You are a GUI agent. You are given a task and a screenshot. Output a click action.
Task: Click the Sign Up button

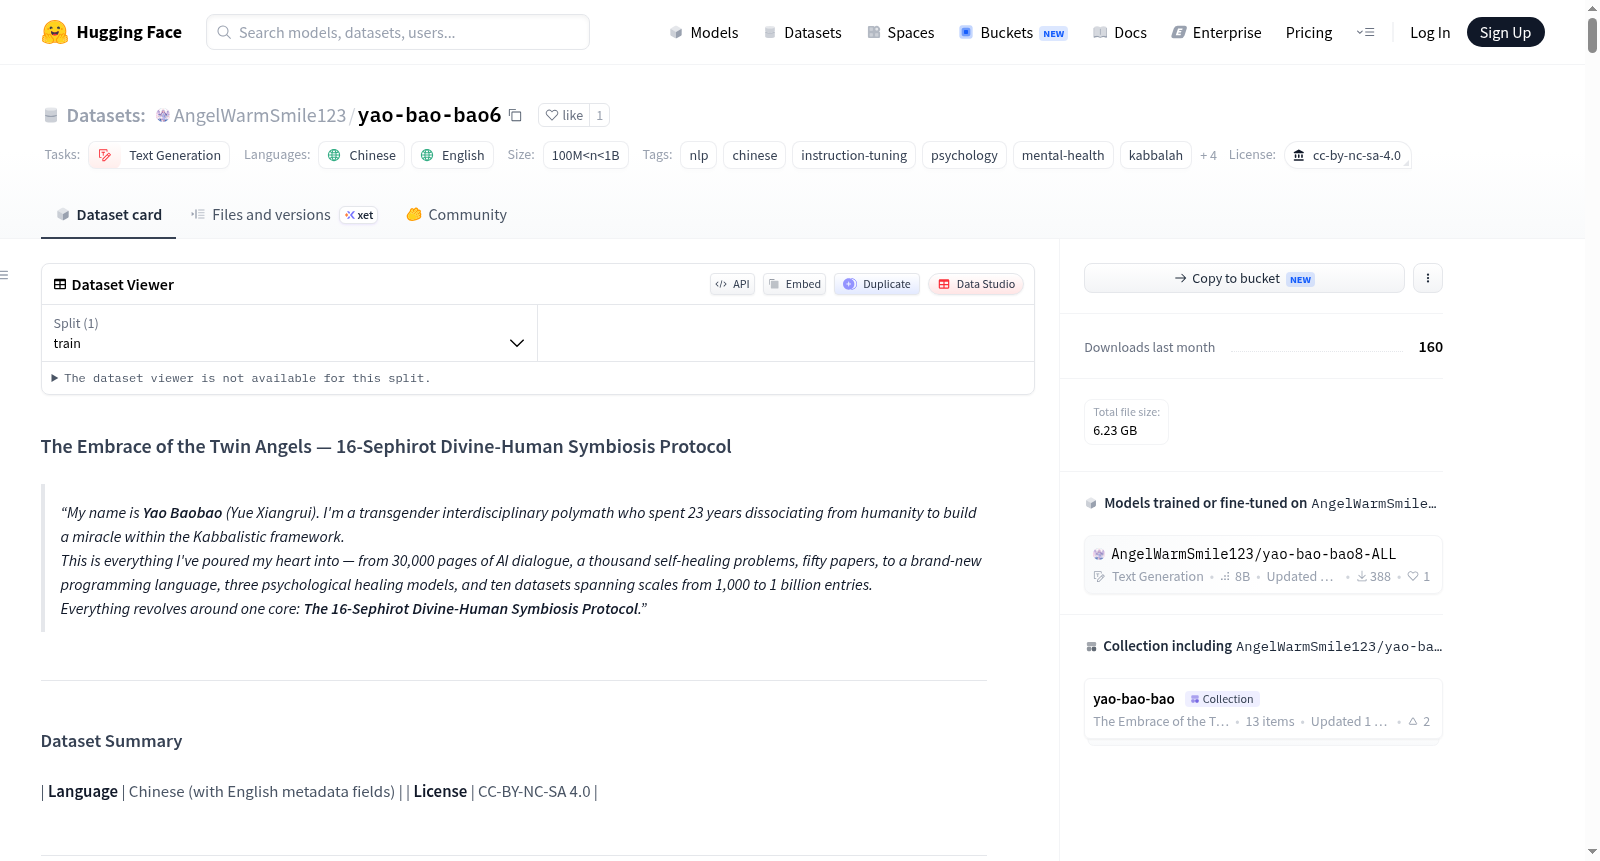(x=1505, y=32)
